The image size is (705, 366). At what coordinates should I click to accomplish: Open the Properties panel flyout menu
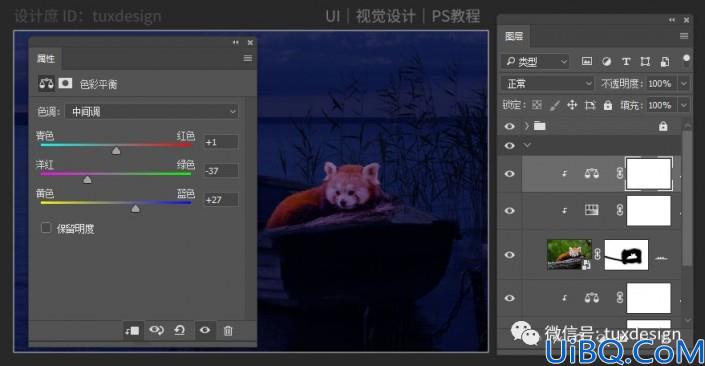coord(248,58)
